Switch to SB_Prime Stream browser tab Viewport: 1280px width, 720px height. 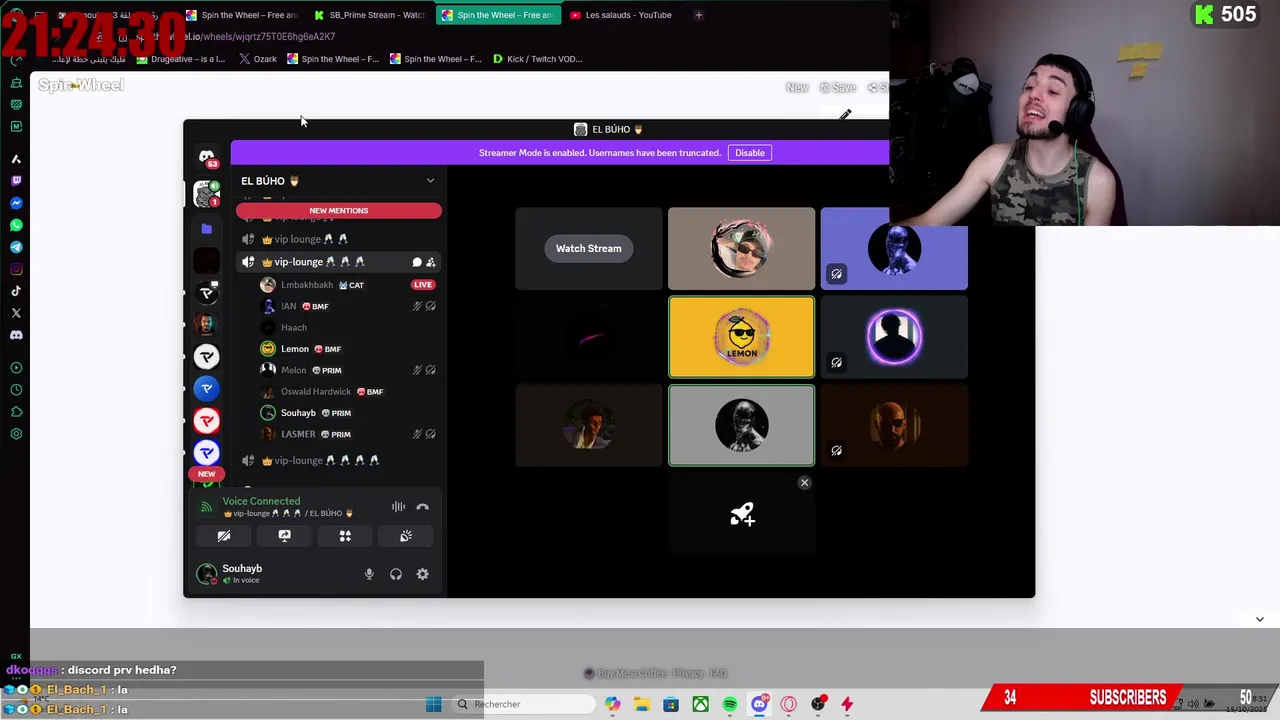(x=370, y=15)
